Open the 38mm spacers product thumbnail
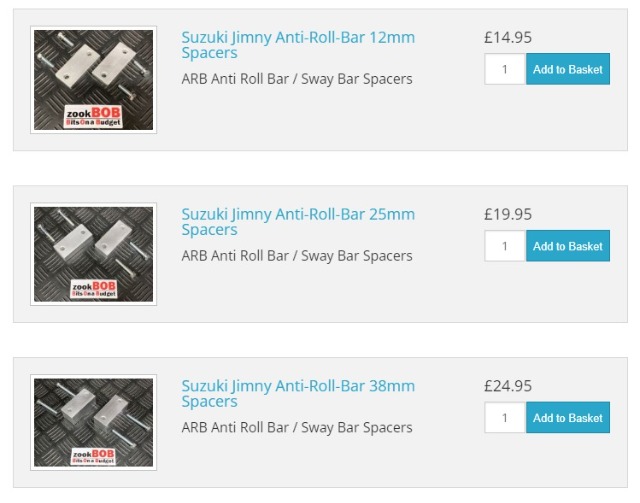The width and height of the screenshot is (640, 503). pyautogui.click(x=93, y=420)
